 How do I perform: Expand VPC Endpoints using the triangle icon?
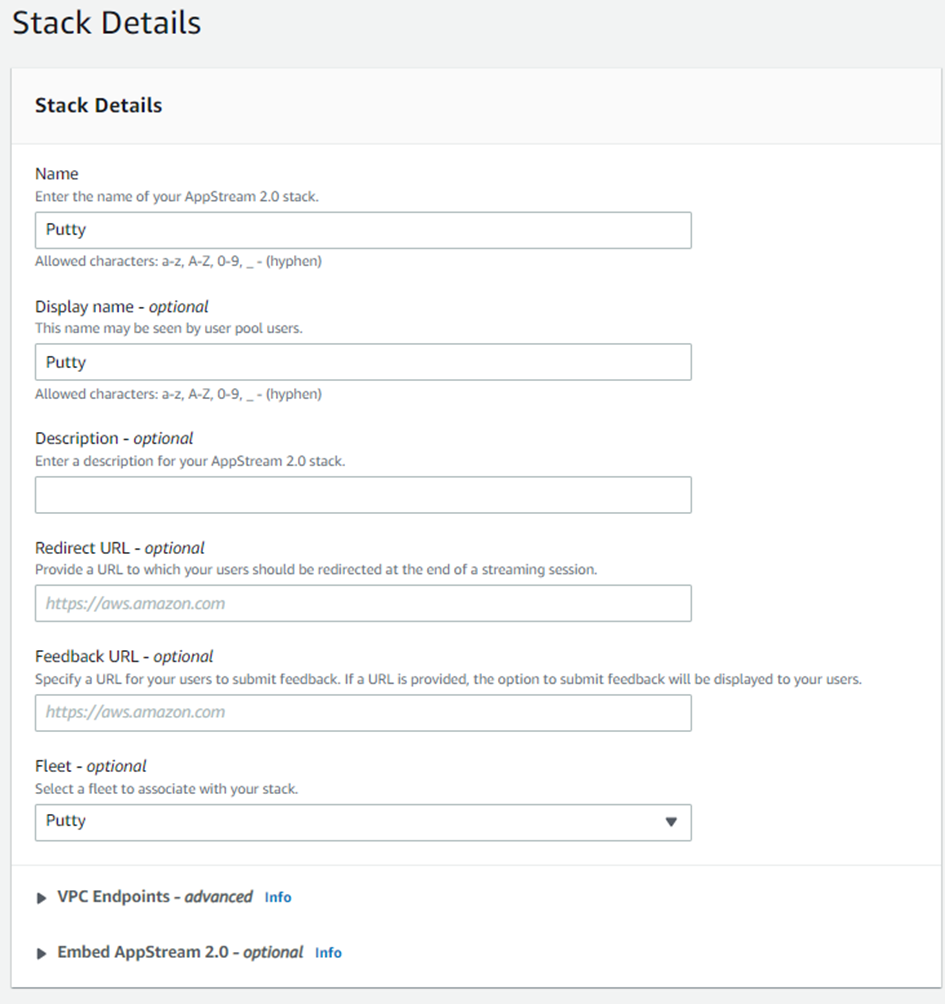click(x=41, y=898)
